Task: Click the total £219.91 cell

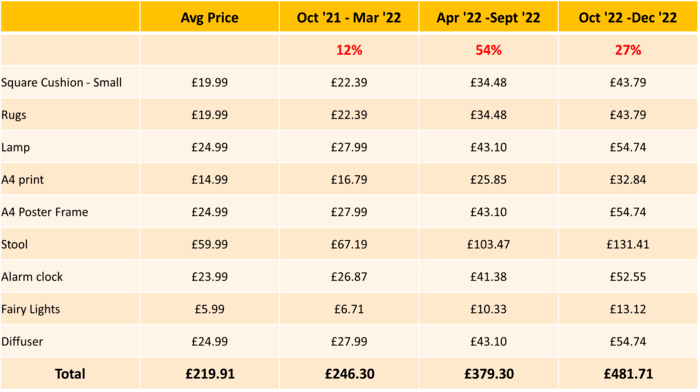Action: click(209, 374)
